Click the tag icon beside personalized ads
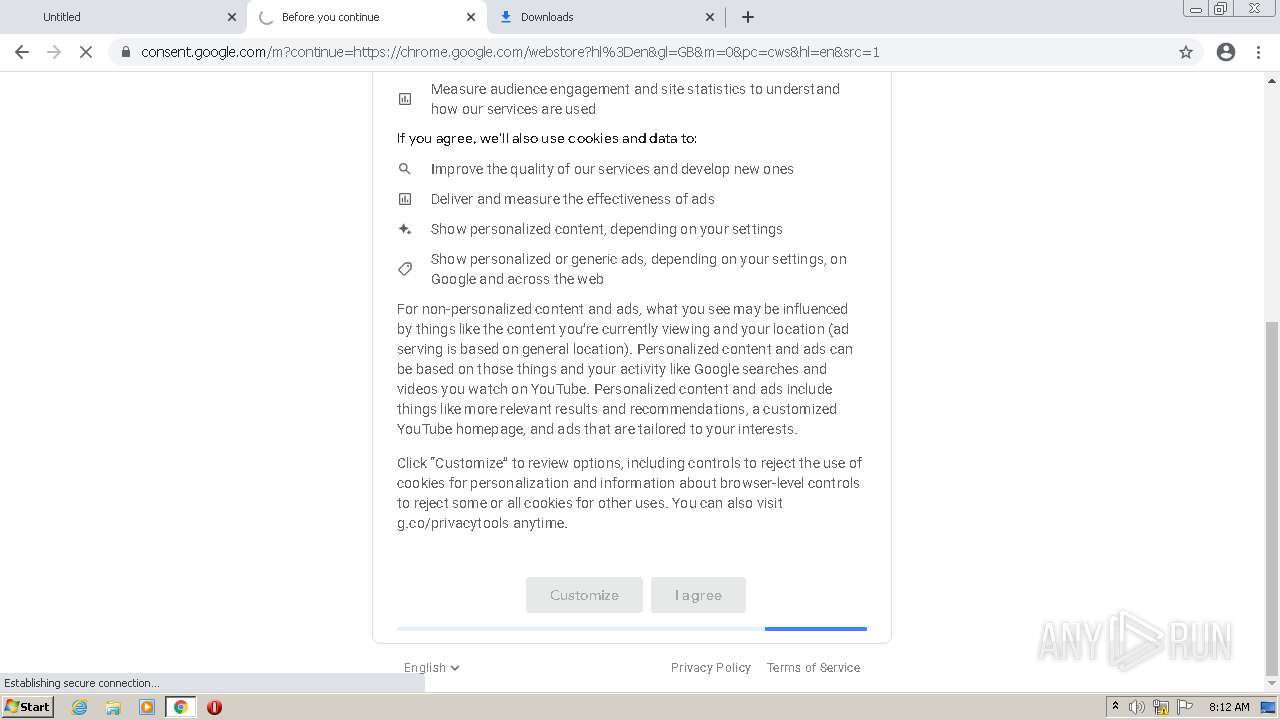The width and height of the screenshot is (1280, 720). point(405,269)
